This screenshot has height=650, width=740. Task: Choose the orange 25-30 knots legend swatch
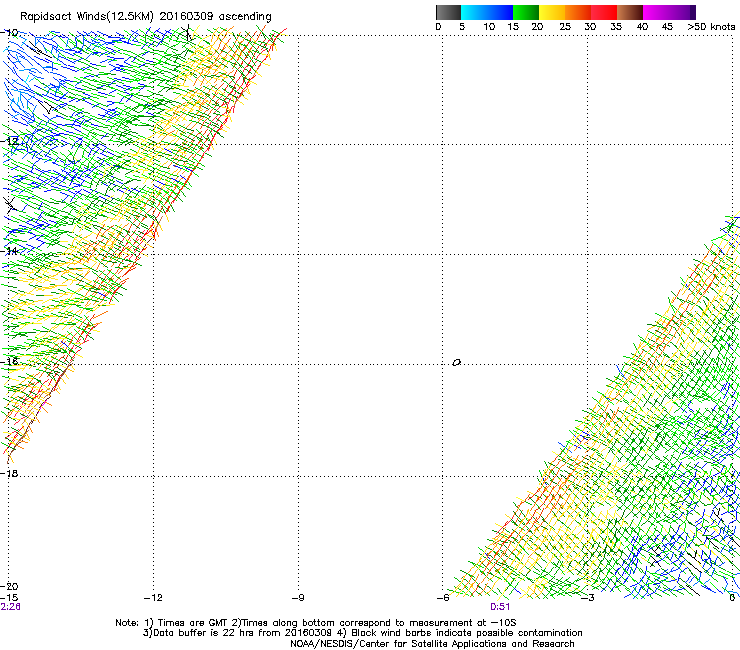coord(578,12)
